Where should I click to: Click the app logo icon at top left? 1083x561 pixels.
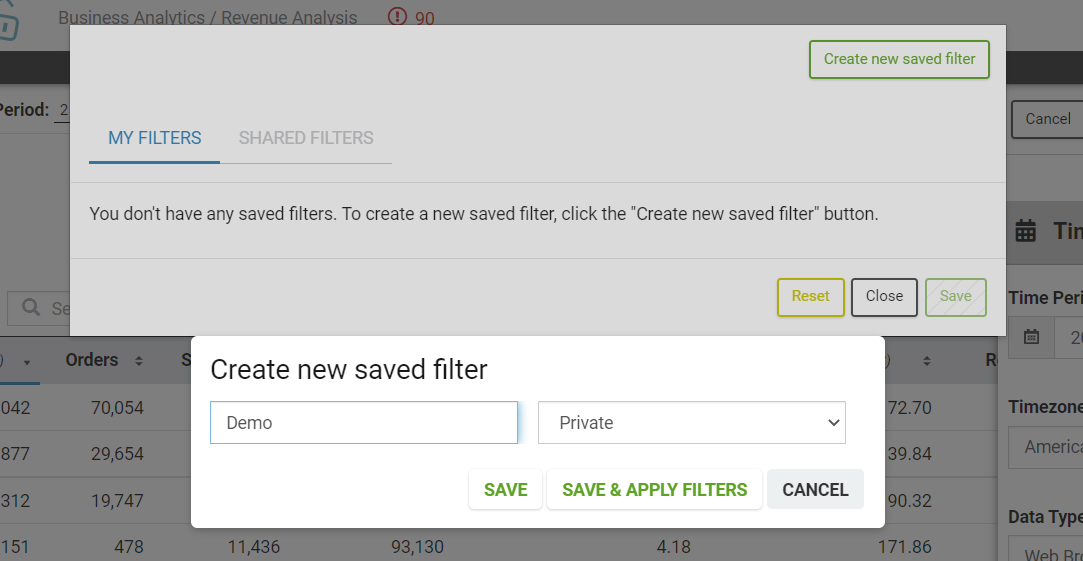pyautogui.click(x=9, y=21)
